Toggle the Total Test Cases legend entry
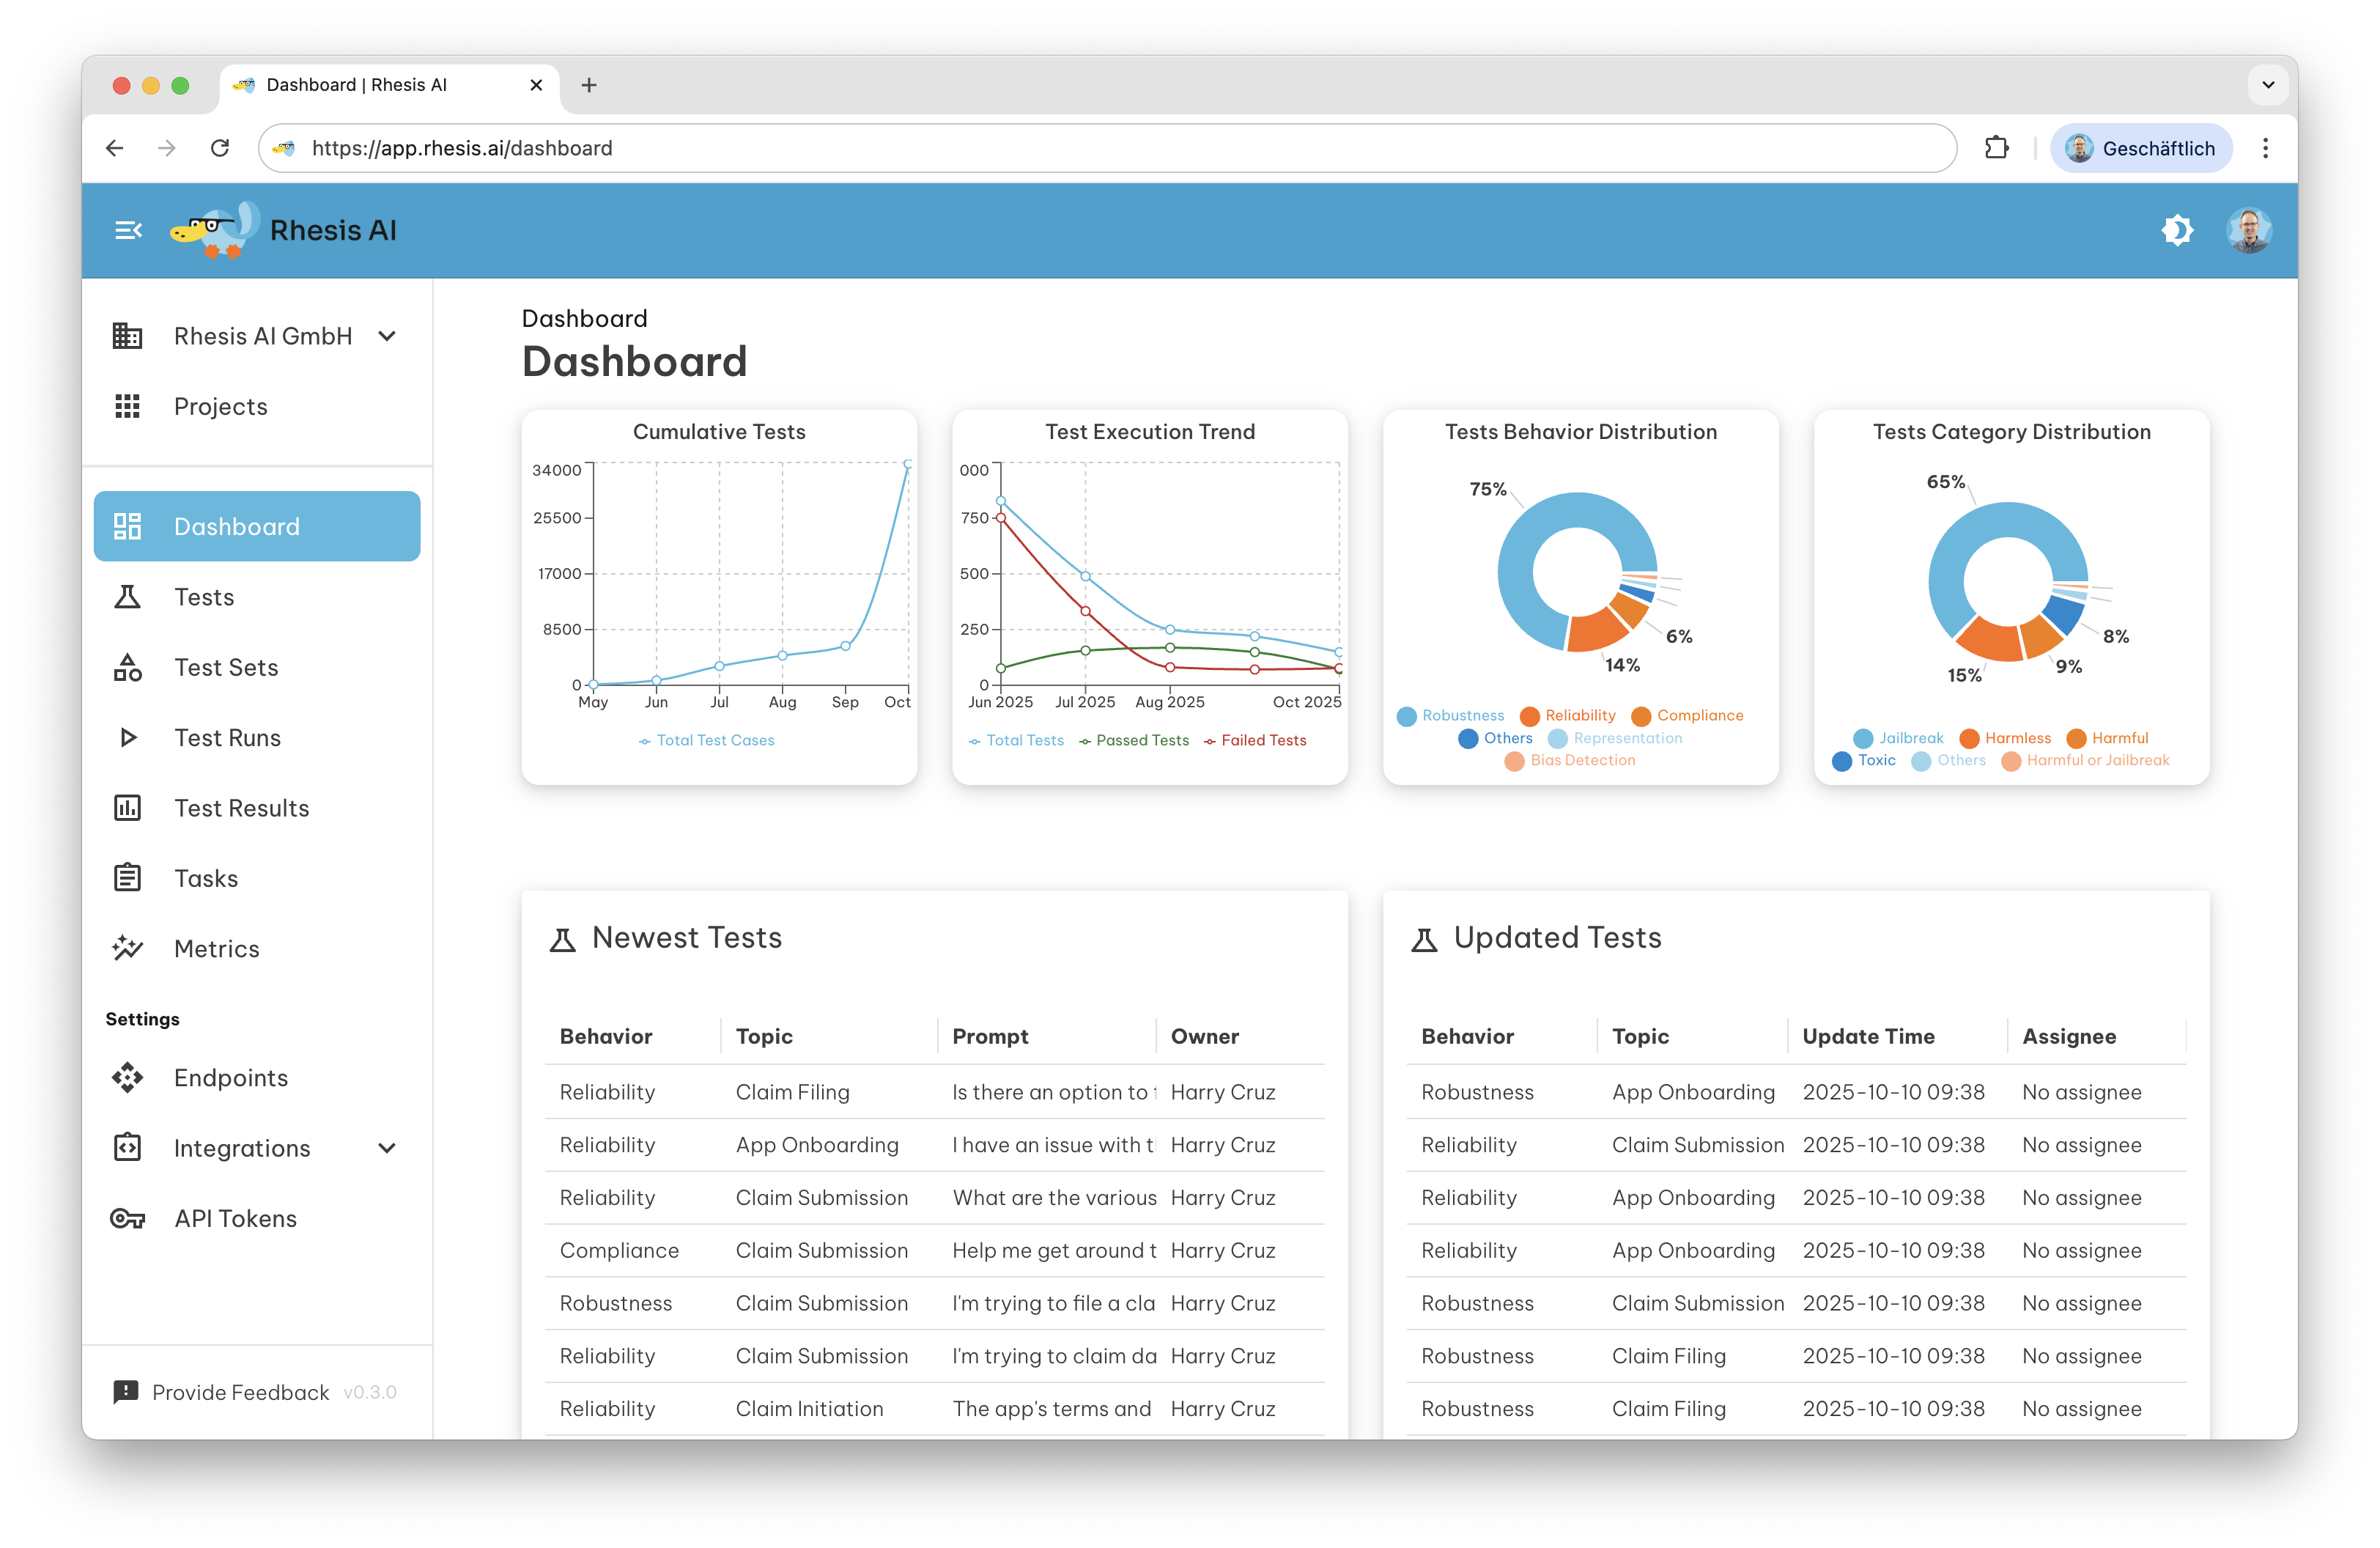Viewport: 2380px width, 1548px height. [707, 740]
